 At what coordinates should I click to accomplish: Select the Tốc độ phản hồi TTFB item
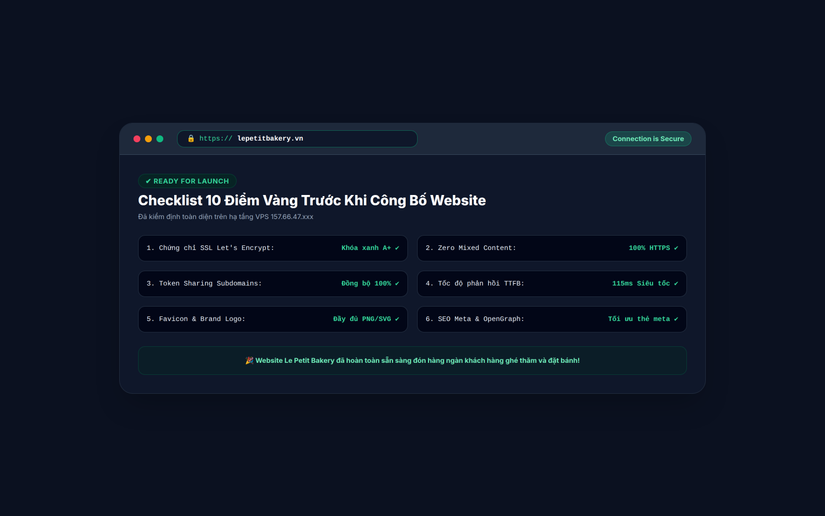click(x=552, y=284)
